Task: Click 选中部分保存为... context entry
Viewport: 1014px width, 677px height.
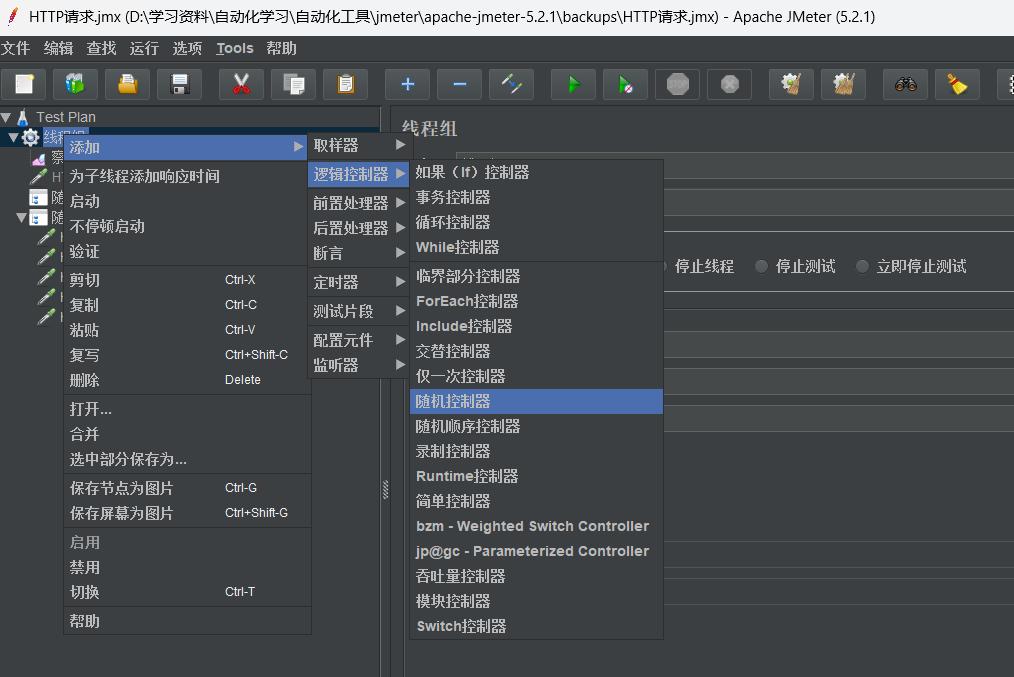Action: click(x=187, y=460)
